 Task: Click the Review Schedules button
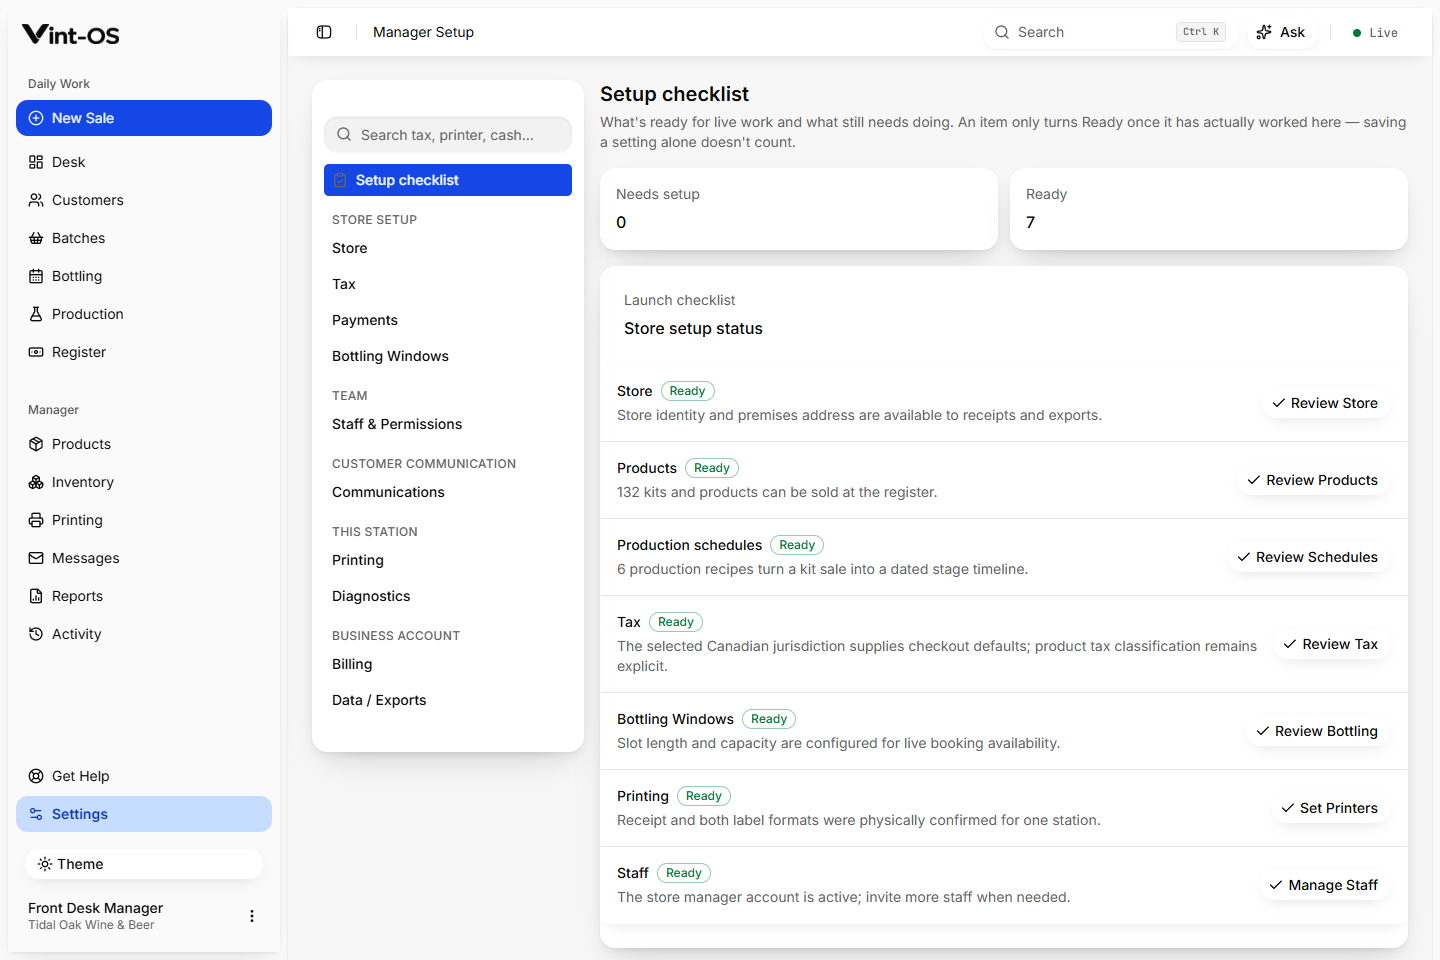(x=1308, y=557)
